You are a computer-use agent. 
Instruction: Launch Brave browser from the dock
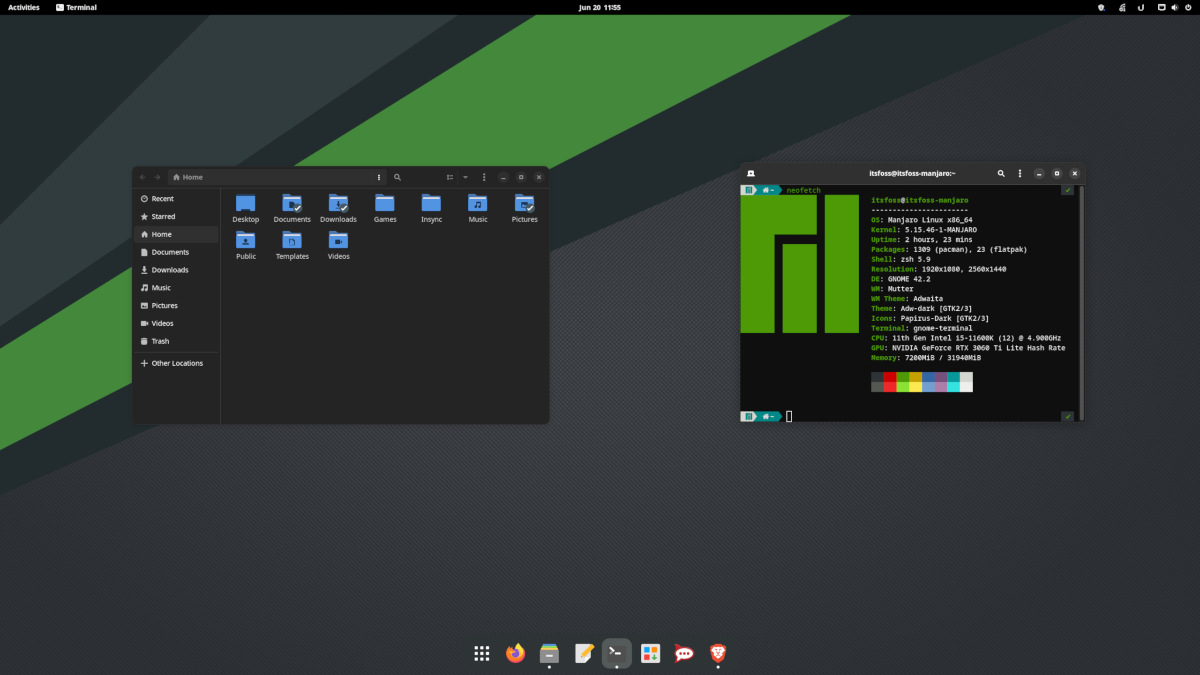[717, 653]
